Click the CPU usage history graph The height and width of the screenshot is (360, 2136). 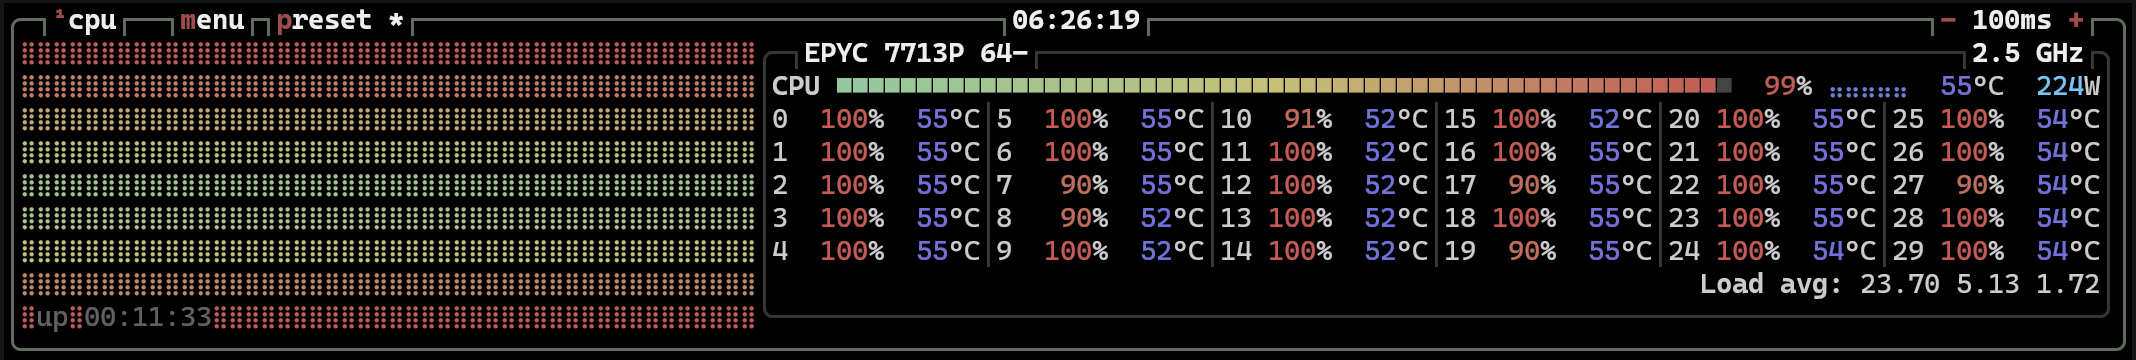[x=388, y=185]
